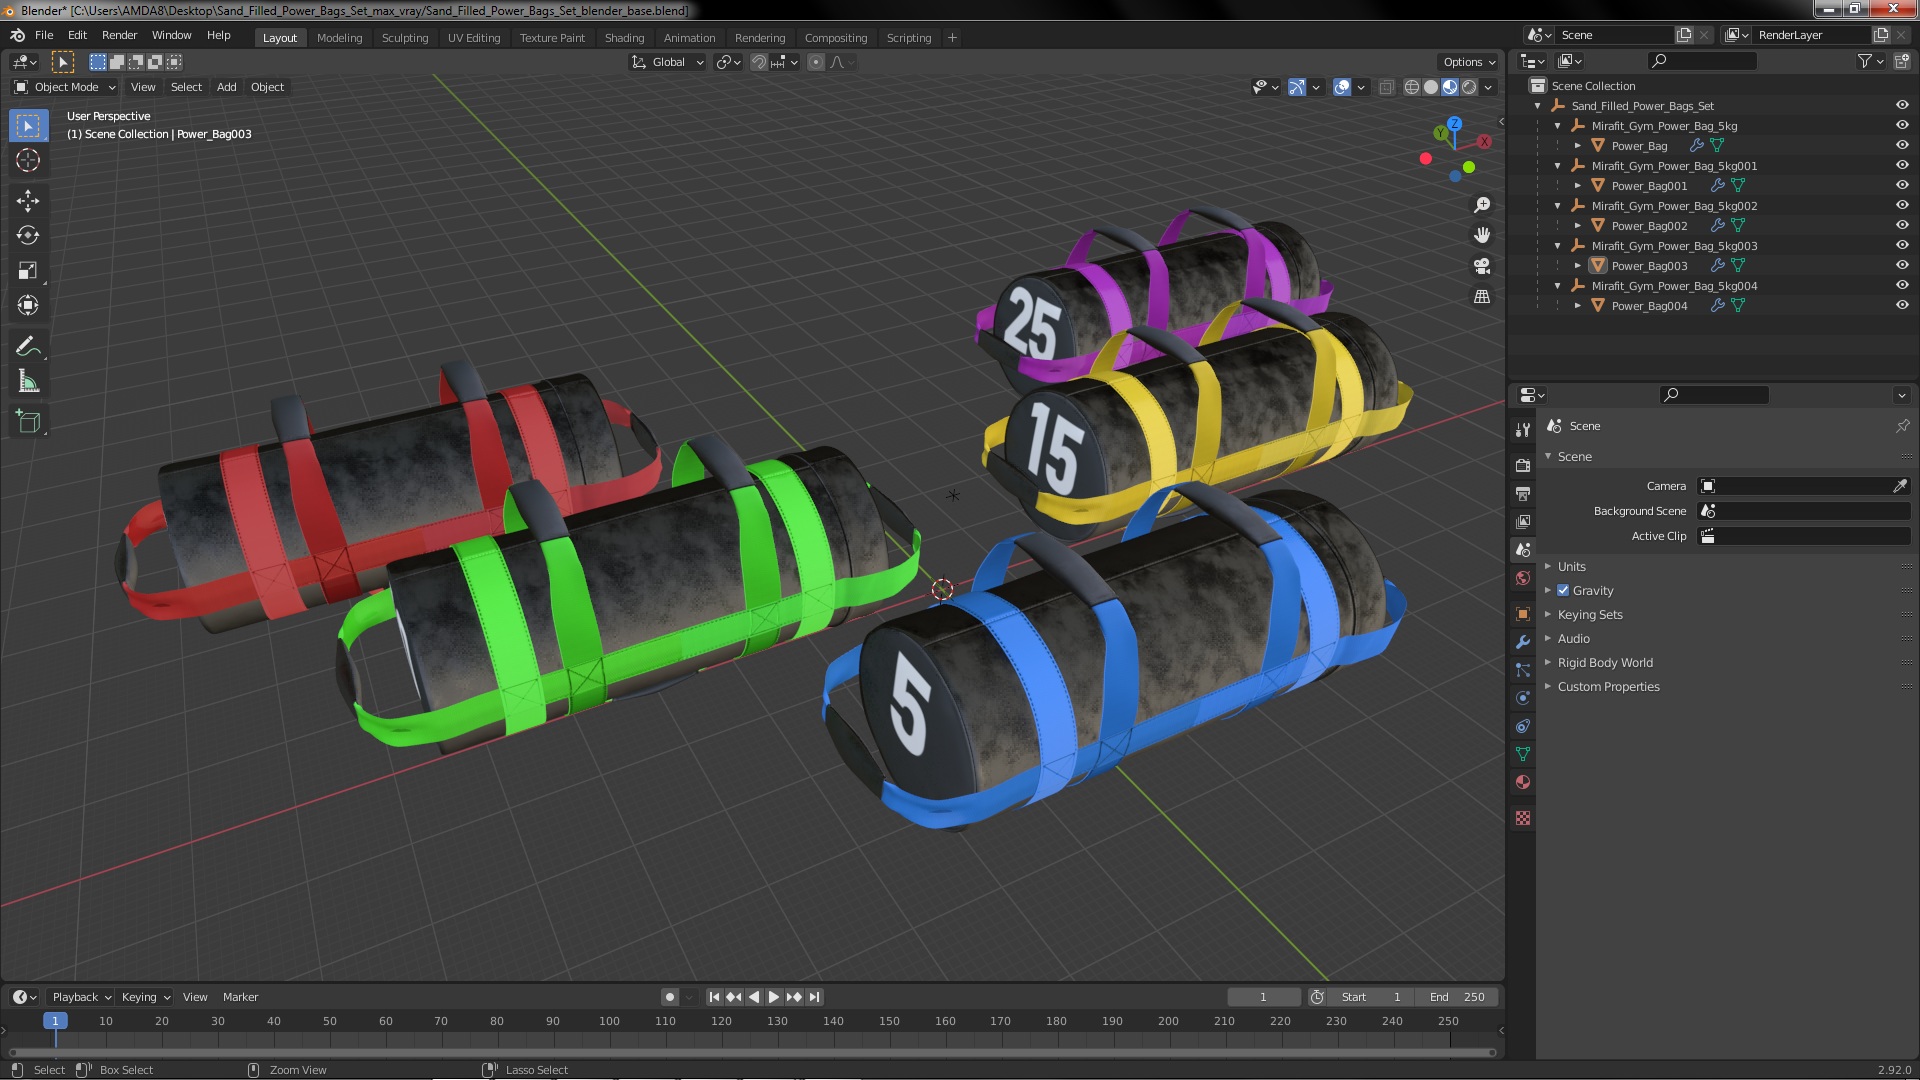This screenshot has height=1080, width=1920.
Task: Switch to the Shading workspace tab
Action: [x=624, y=38]
